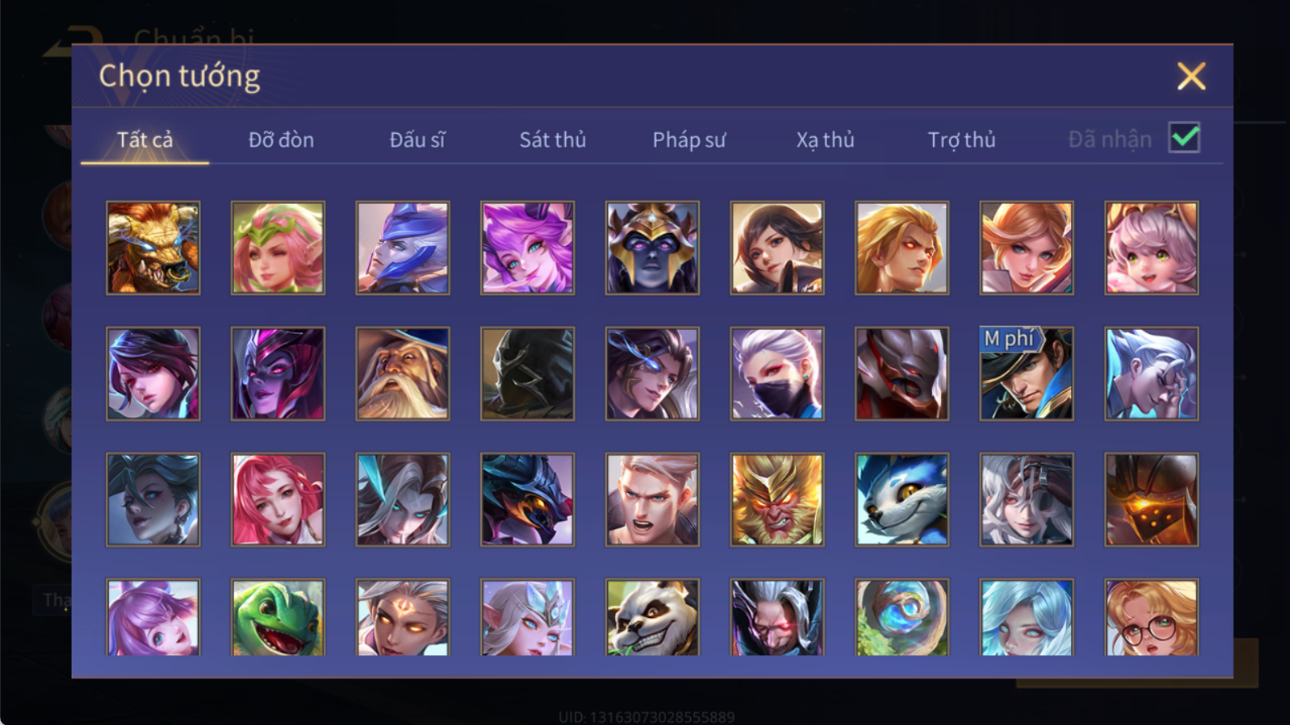1290x725 pixels.
Task: Select the hero with the M phí tag
Action: [x=1027, y=374]
